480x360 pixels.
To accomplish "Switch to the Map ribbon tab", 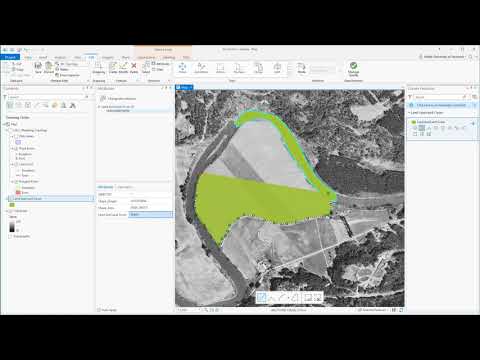I will [x=28, y=57].
